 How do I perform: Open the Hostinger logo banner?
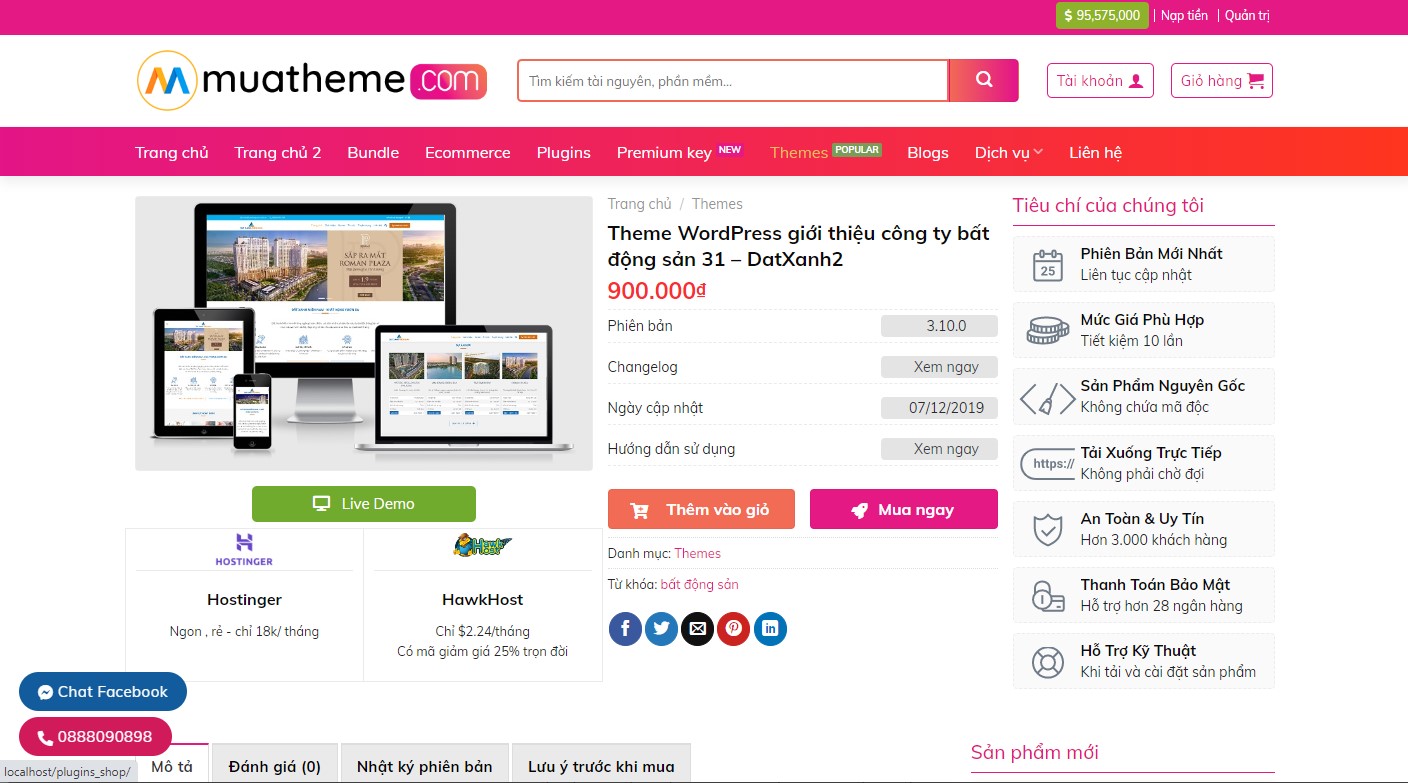244,549
